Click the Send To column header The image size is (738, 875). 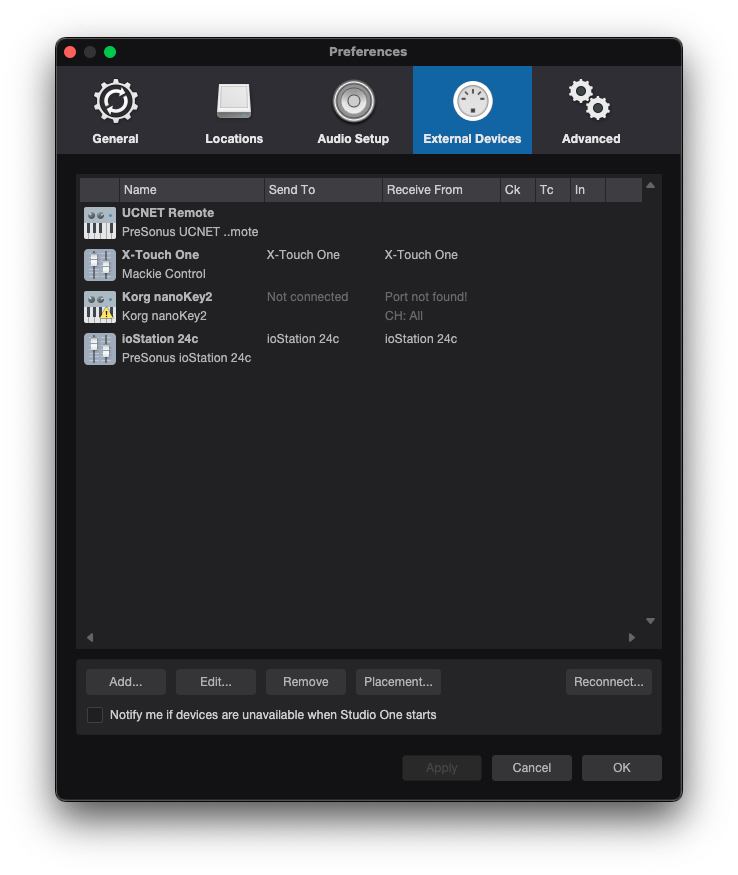tap(323, 190)
